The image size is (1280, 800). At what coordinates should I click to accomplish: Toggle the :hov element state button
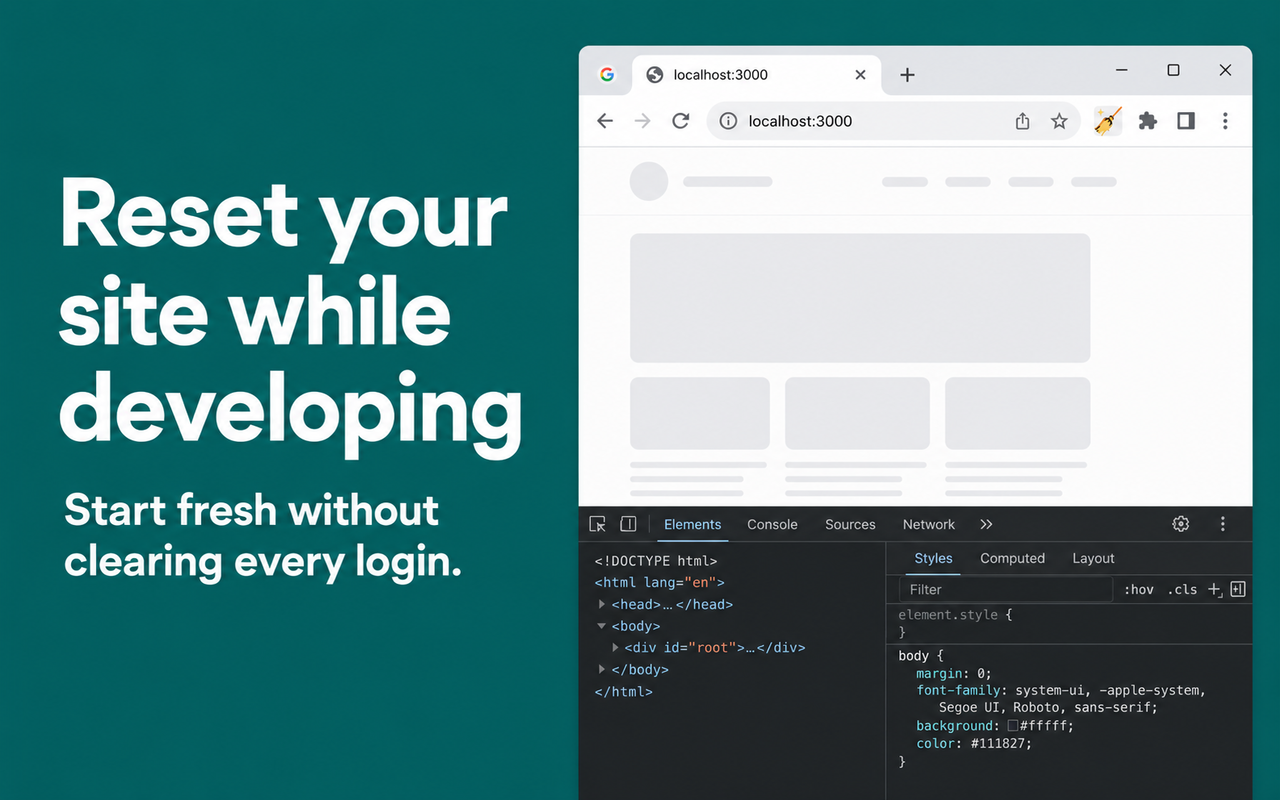click(x=1139, y=590)
